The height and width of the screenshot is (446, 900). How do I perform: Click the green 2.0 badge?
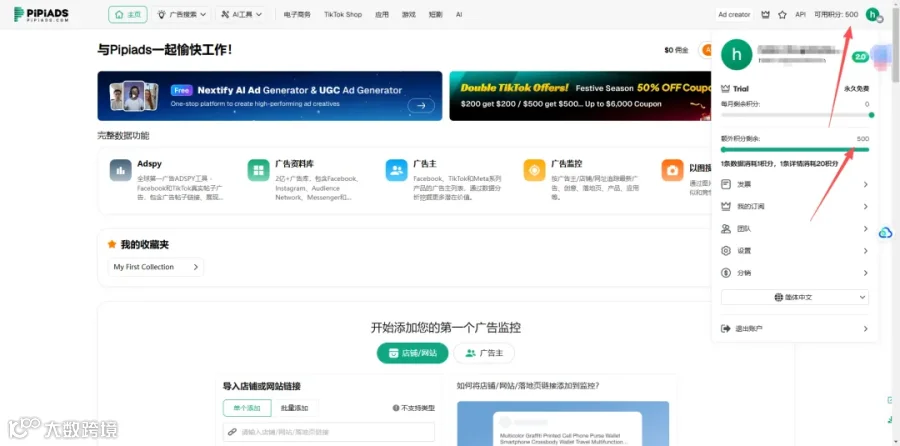pos(860,57)
